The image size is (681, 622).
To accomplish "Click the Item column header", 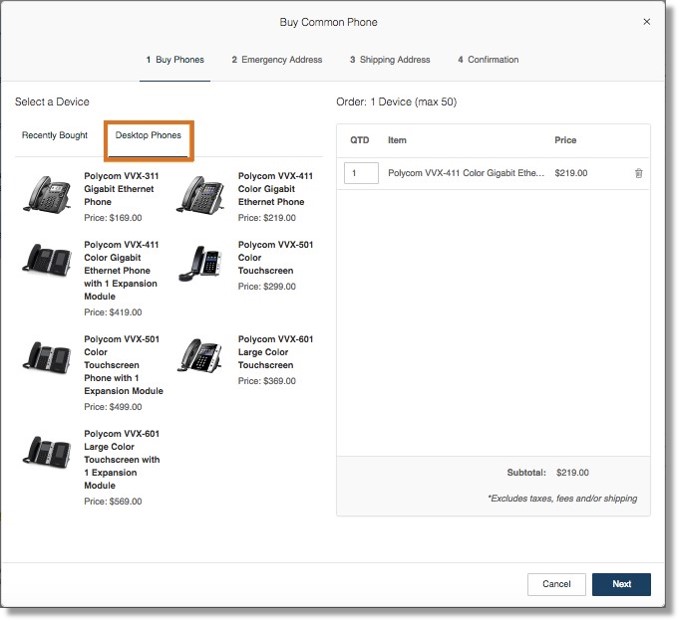I will click(397, 140).
